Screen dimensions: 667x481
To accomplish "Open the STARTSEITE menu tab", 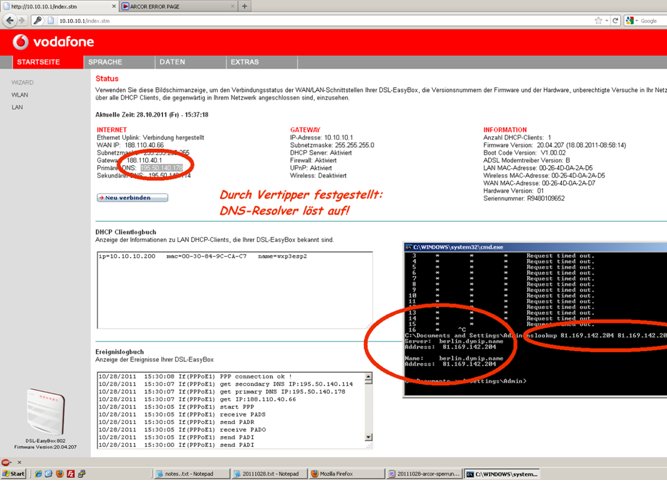I will [48, 62].
